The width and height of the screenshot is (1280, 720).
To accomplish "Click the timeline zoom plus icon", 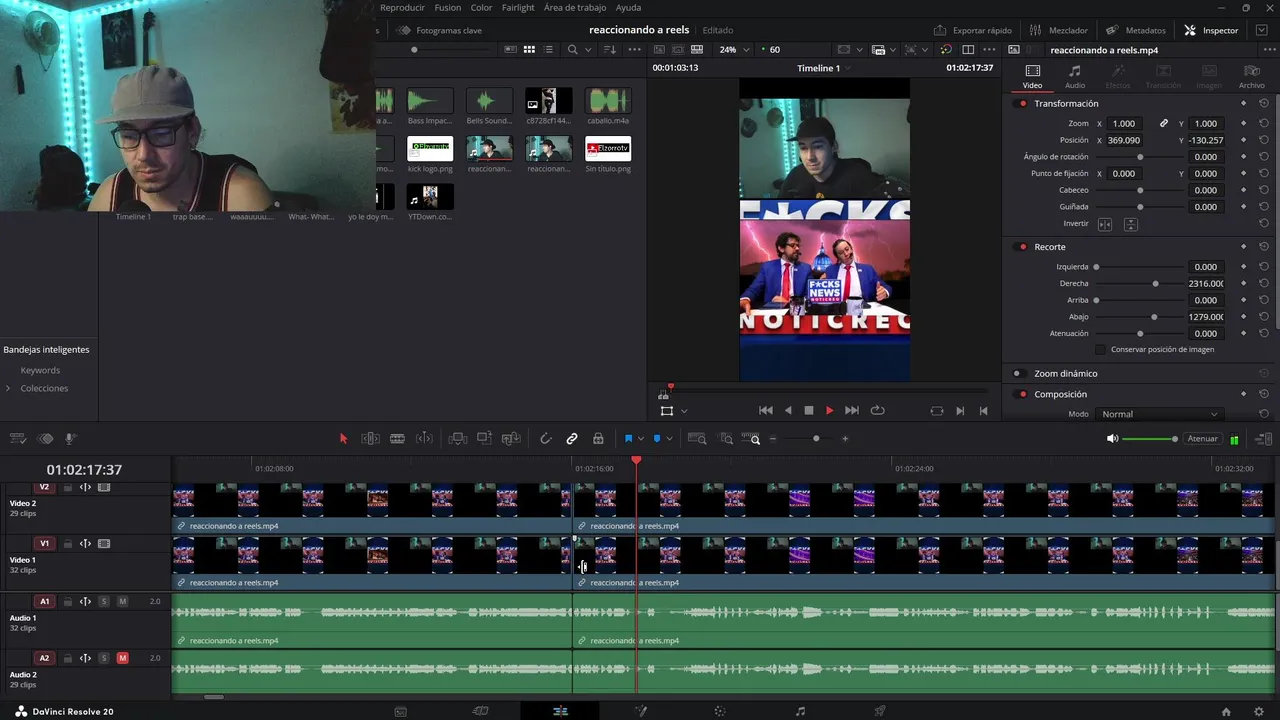I will (x=845, y=438).
